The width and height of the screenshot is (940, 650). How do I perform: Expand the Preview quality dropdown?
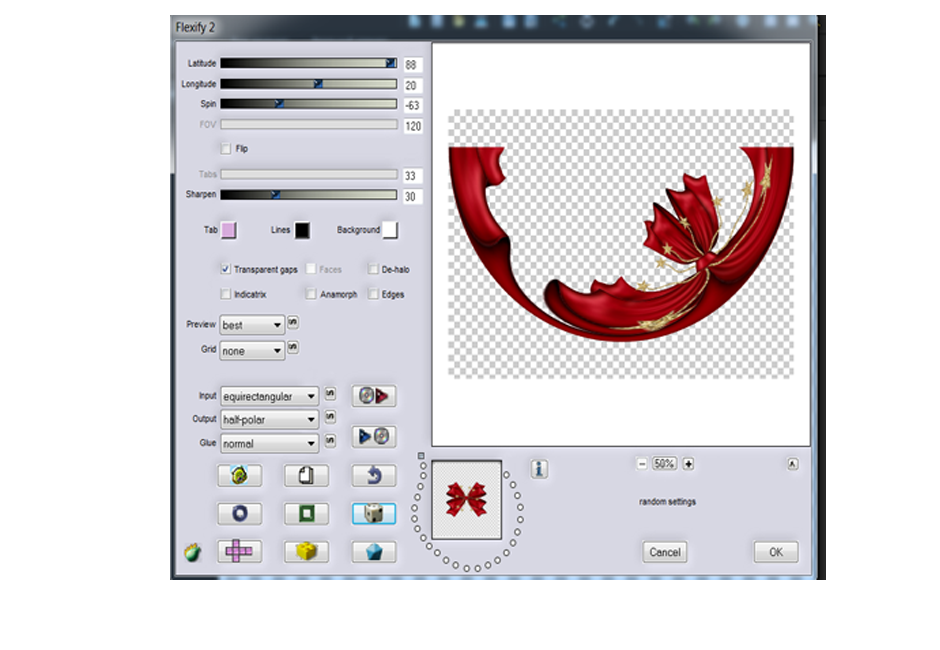(x=252, y=326)
